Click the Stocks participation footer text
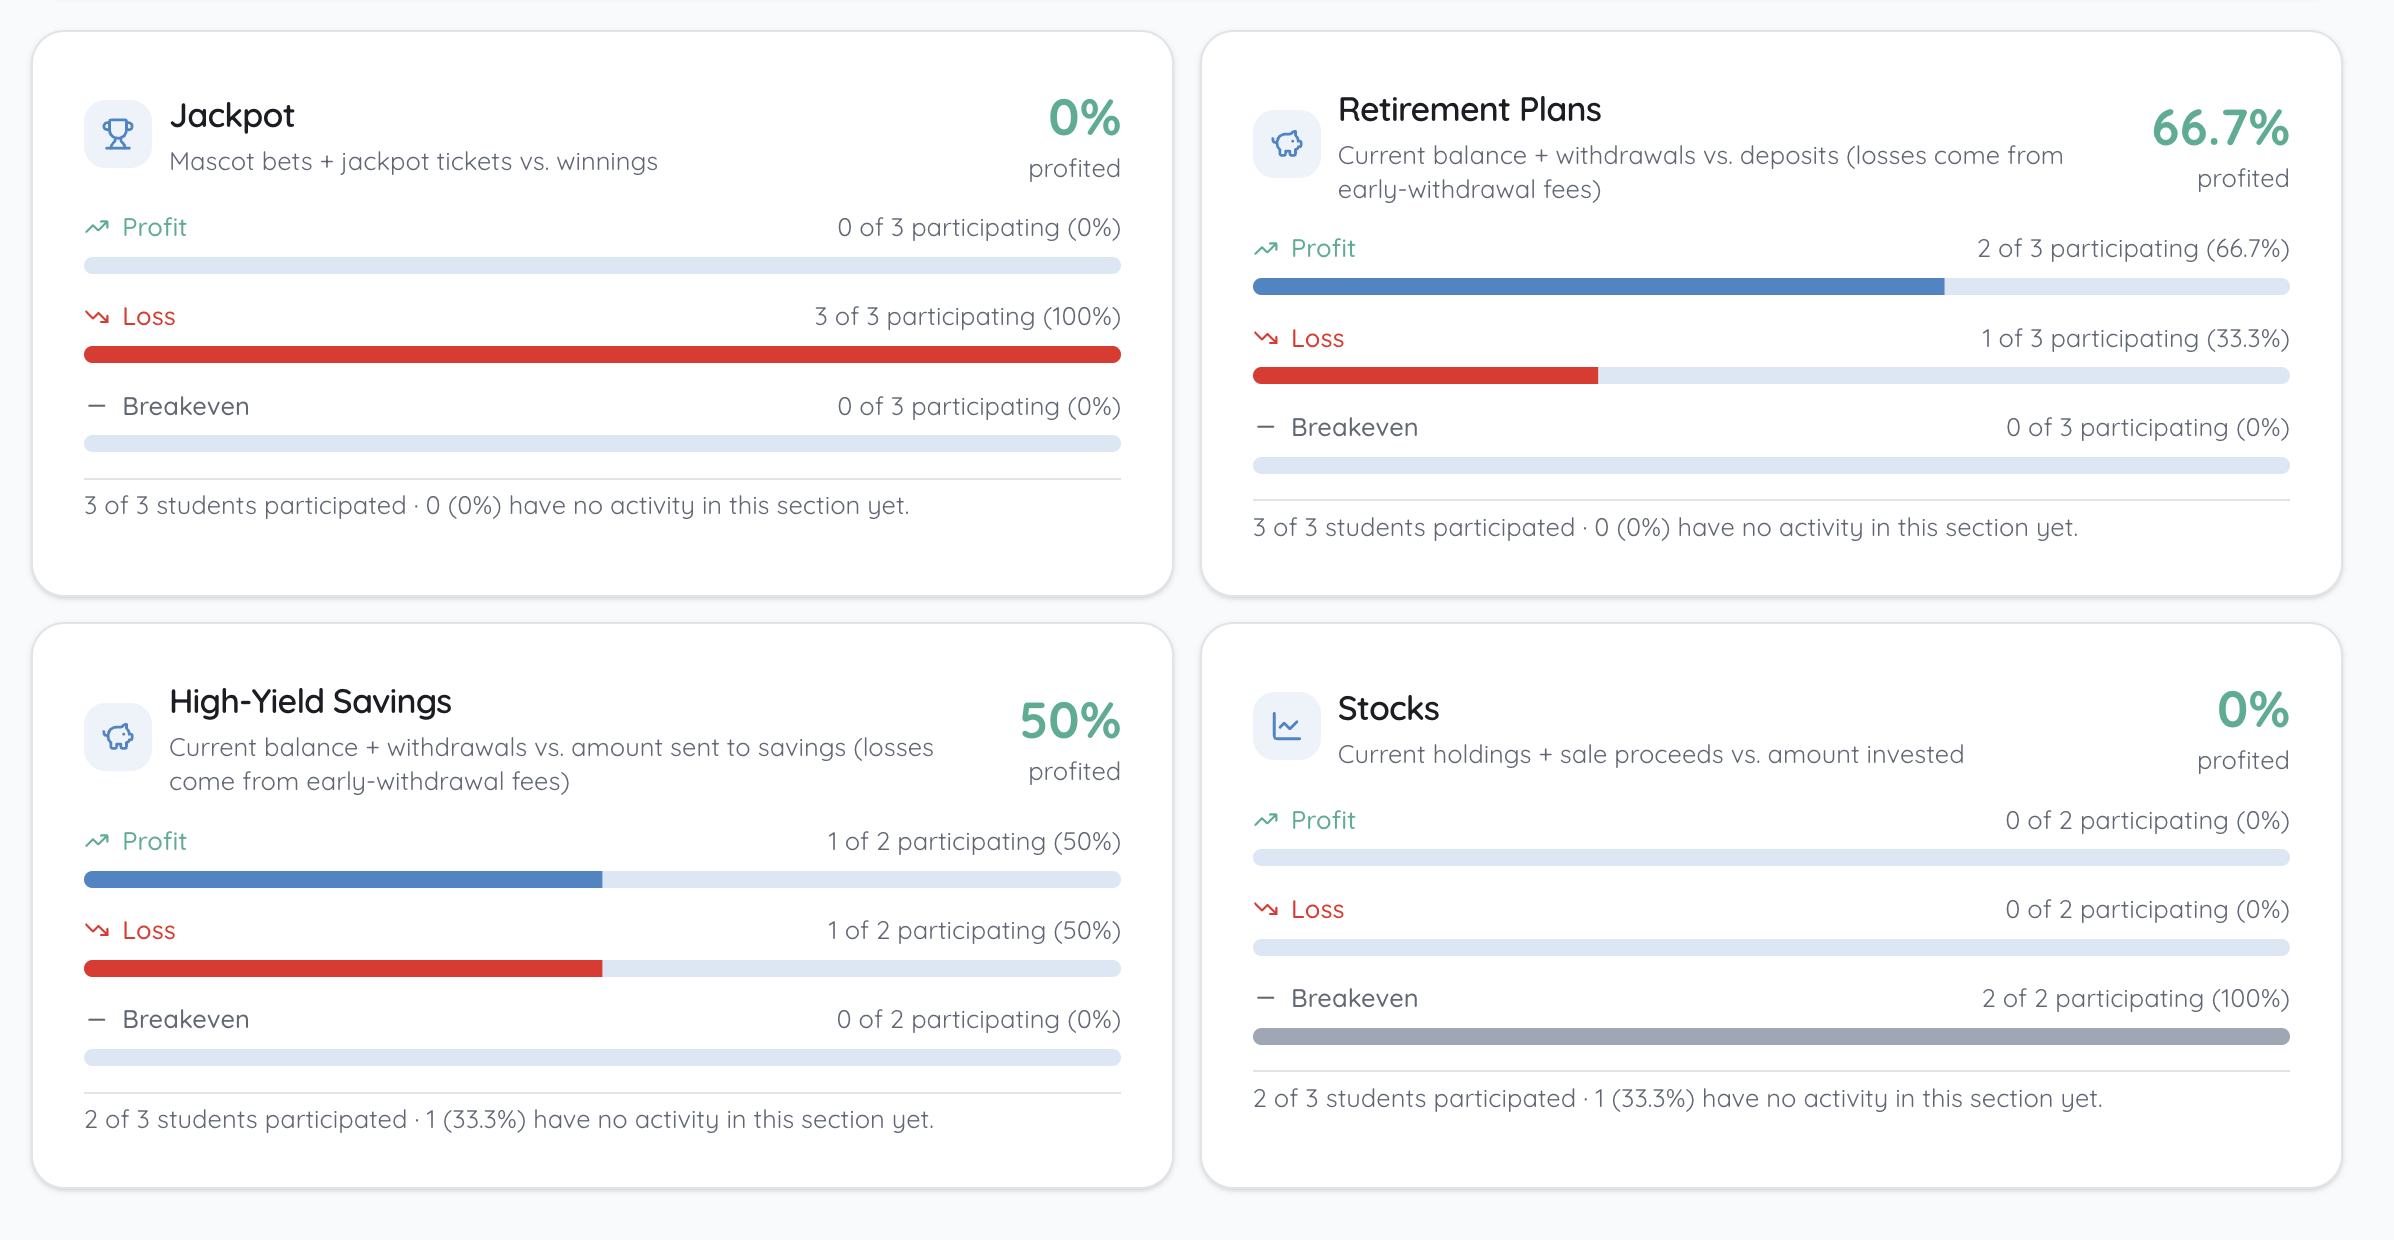2394x1240 pixels. pos(1678,1099)
